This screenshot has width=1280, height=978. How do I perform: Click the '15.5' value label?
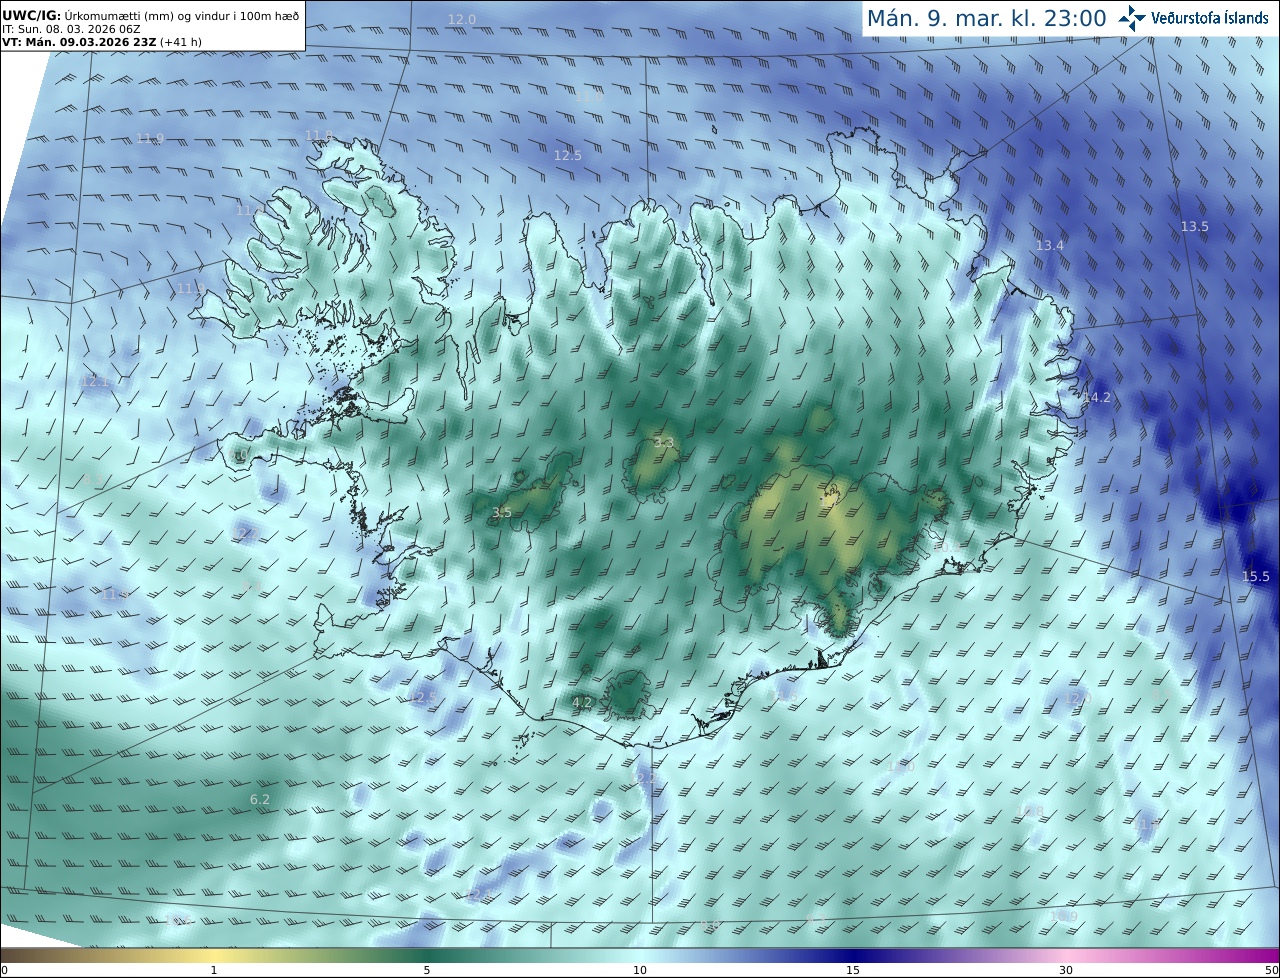coord(1256,577)
